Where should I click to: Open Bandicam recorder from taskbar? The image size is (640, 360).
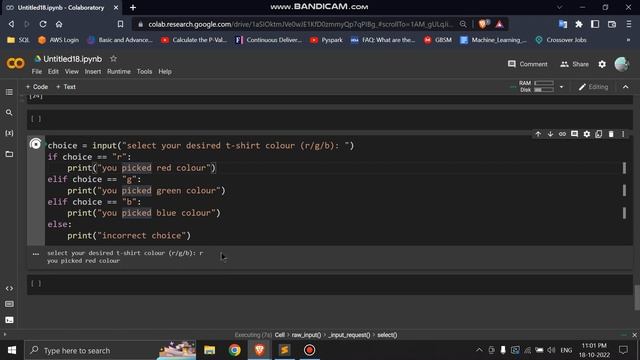click(309, 350)
